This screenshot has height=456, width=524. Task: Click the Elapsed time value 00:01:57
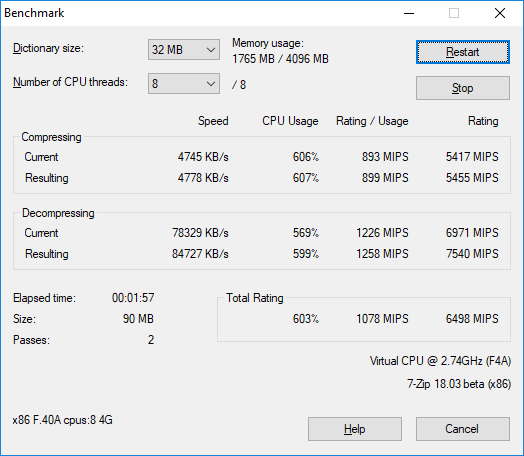coord(133,298)
